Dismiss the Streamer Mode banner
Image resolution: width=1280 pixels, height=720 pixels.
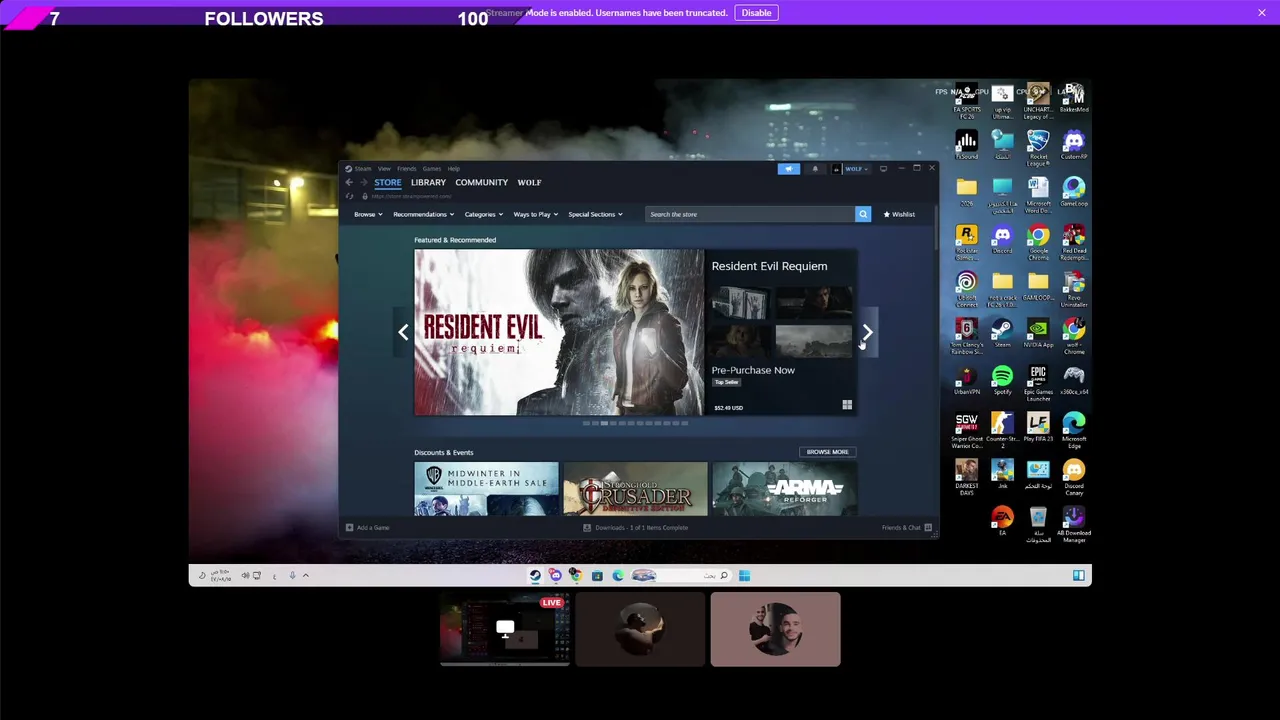(x=1262, y=13)
